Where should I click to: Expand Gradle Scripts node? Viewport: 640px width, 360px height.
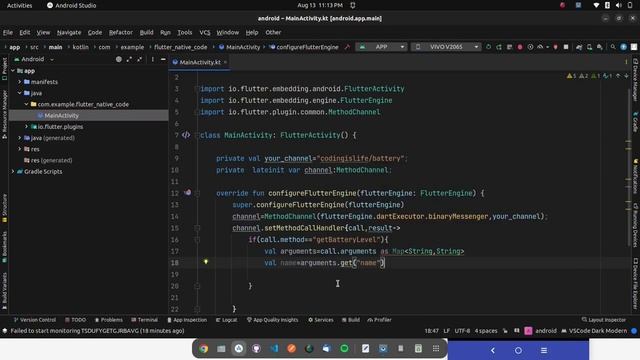click(13, 171)
